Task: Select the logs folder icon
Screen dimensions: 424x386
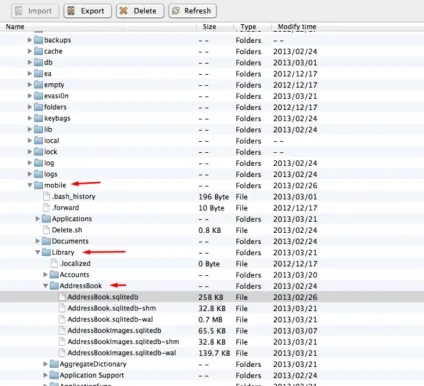Action: pyautogui.click(x=38, y=174)
